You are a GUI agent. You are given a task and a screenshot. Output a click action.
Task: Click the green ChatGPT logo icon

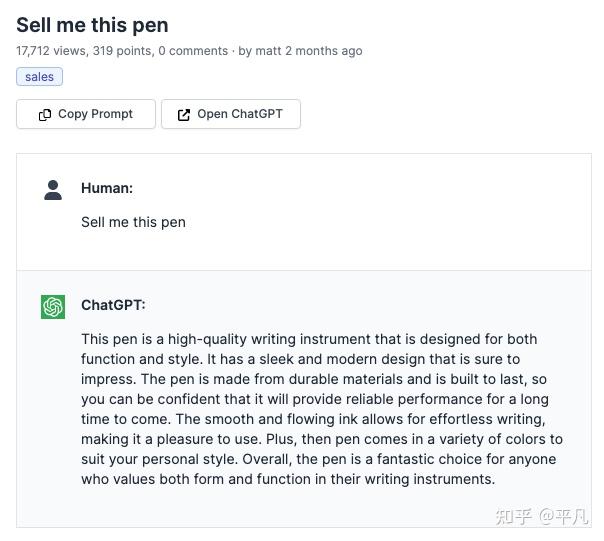53,307
